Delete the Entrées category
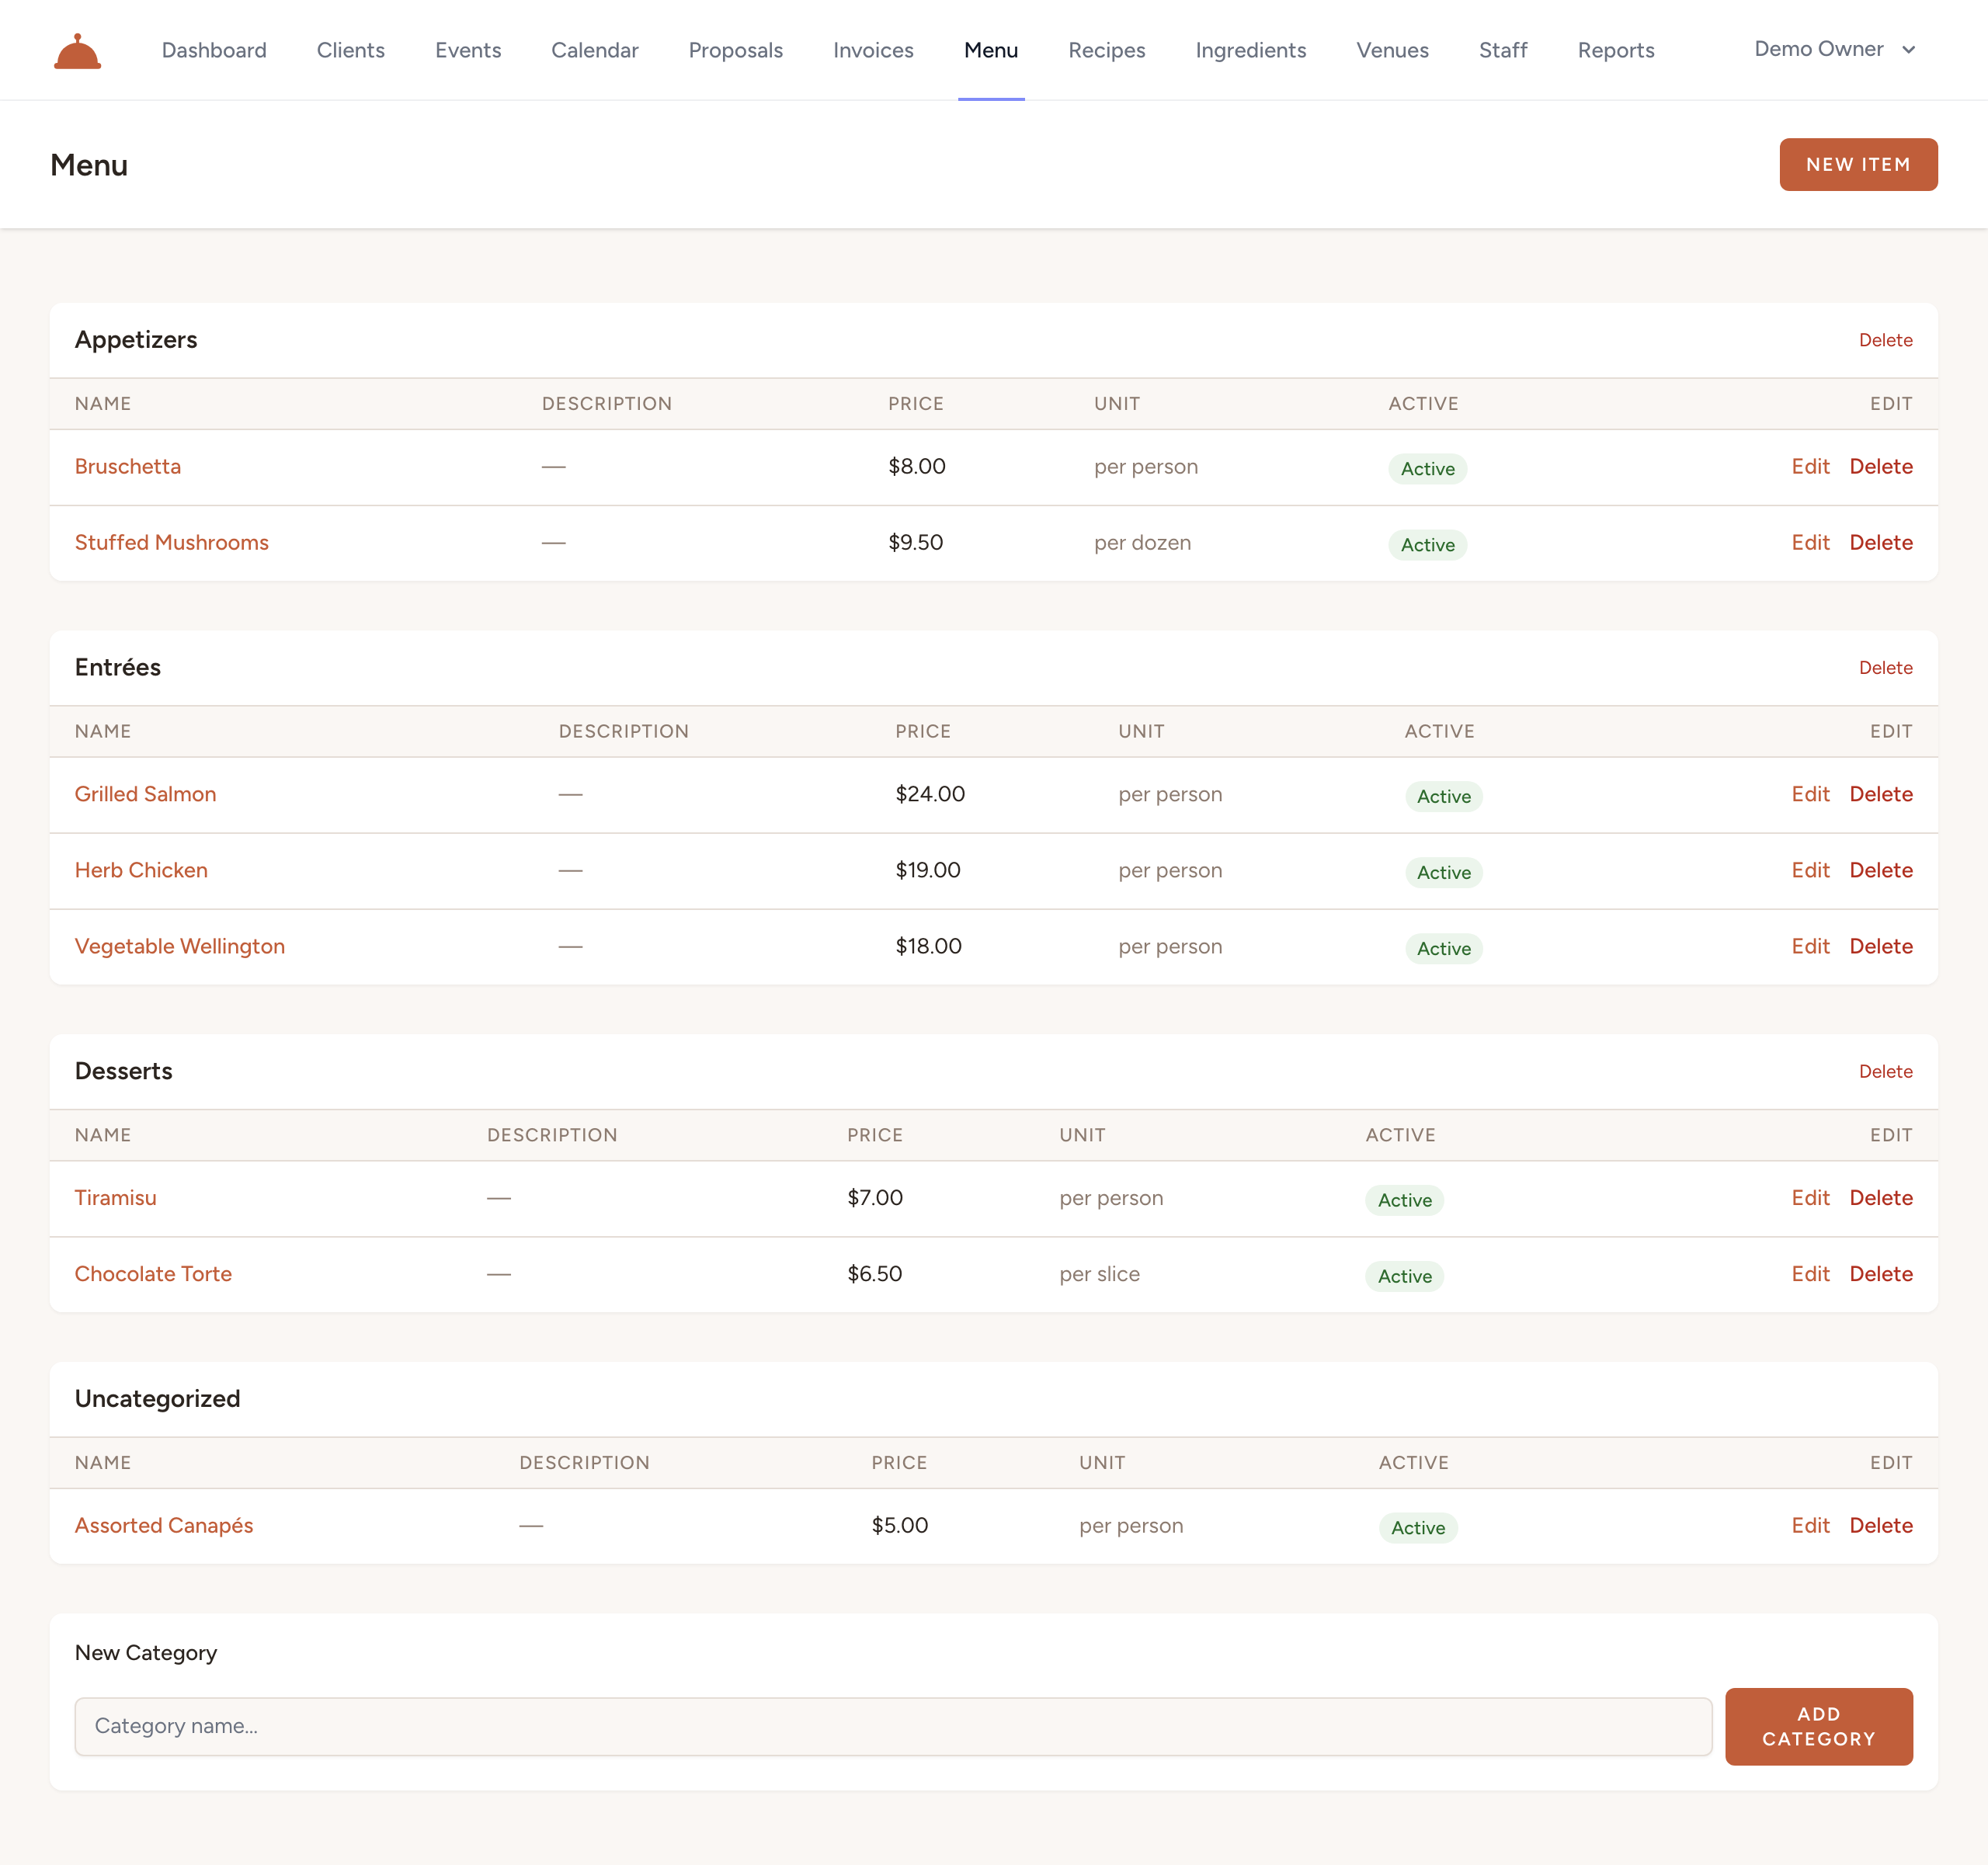 1885,667
